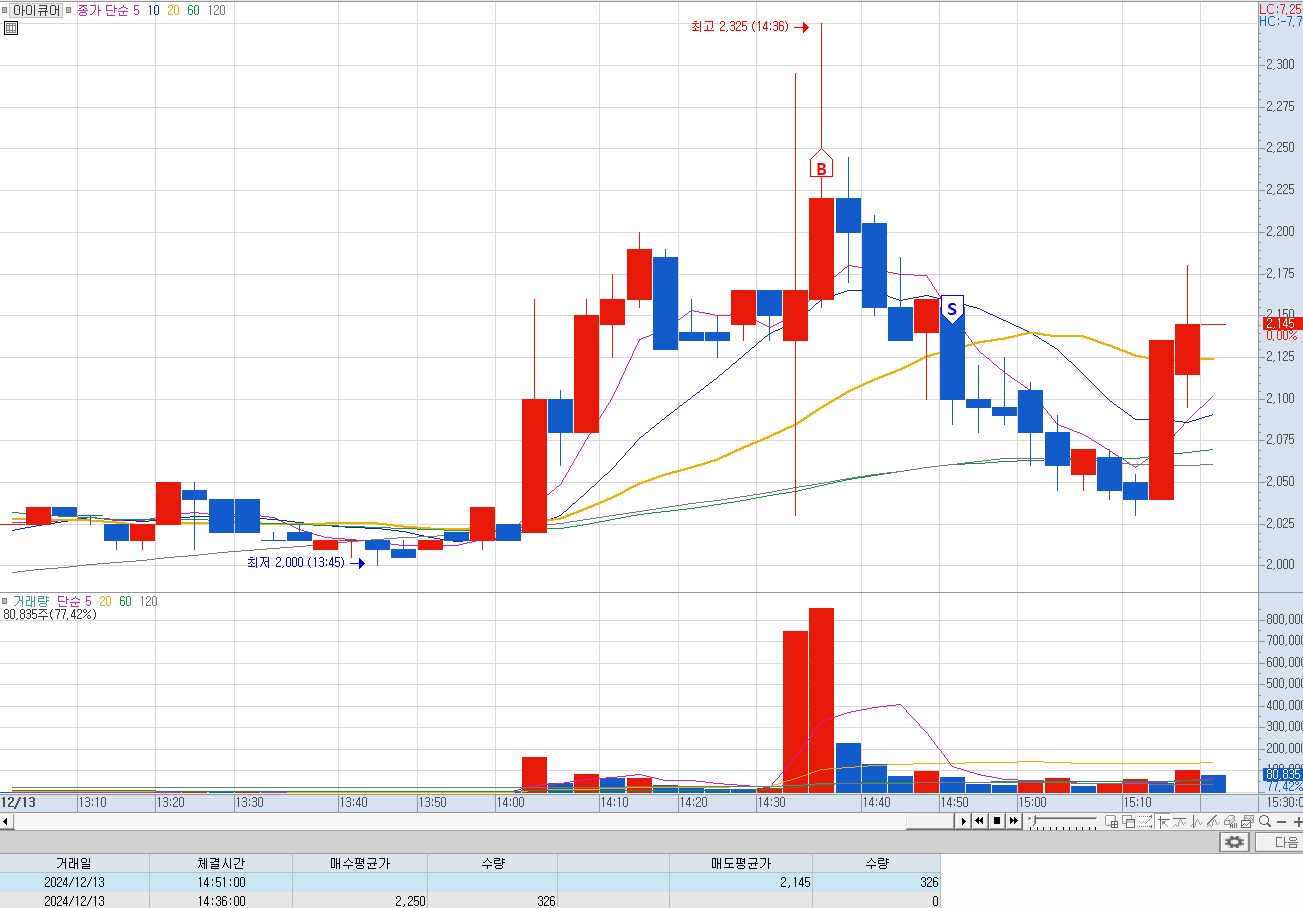Select the orange 20 price moving average label
The width and height of the screenshot is (1303, 908).
[x=174, y=10]
